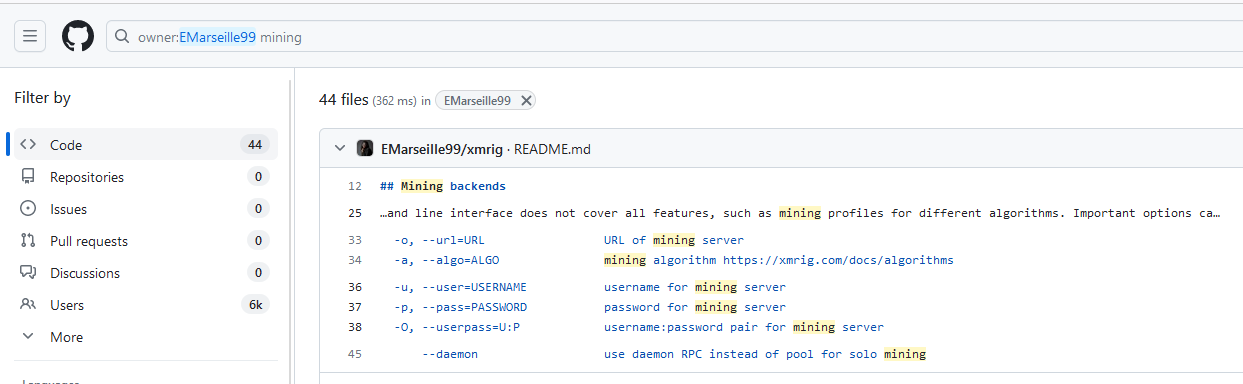This screenshot has height=384, width=1243.
Task: Focus the search box with owner:EMarseille99 mining
Action: (675, 37)
